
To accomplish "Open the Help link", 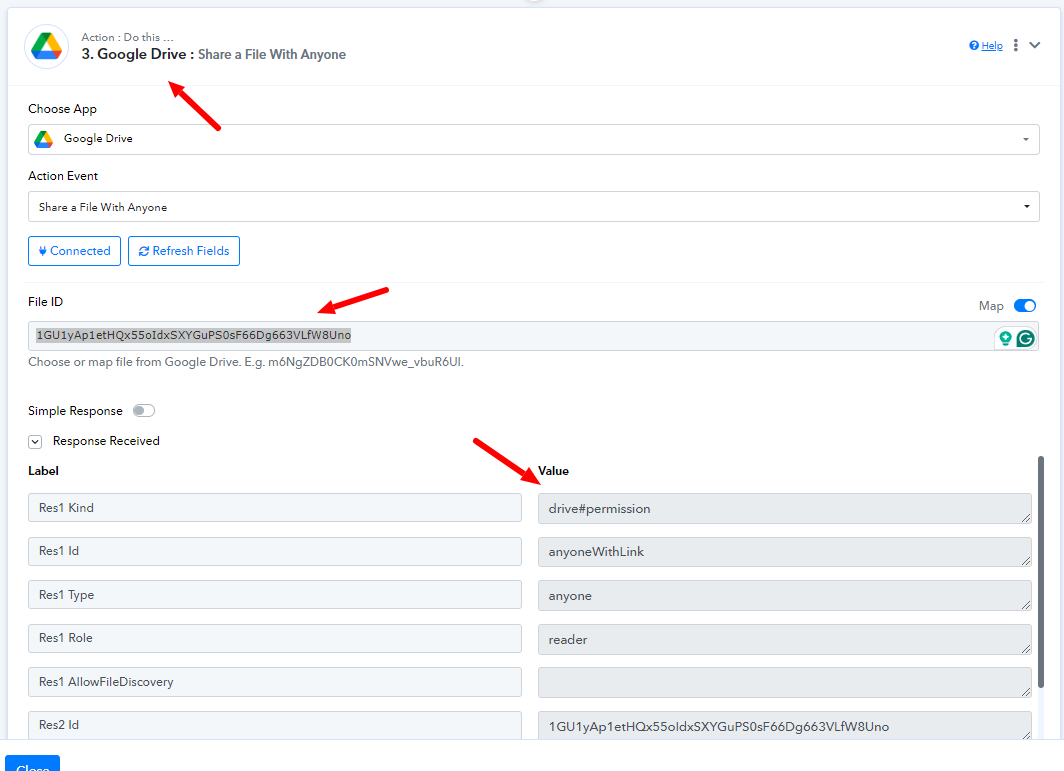I will [x=991, y=46].
